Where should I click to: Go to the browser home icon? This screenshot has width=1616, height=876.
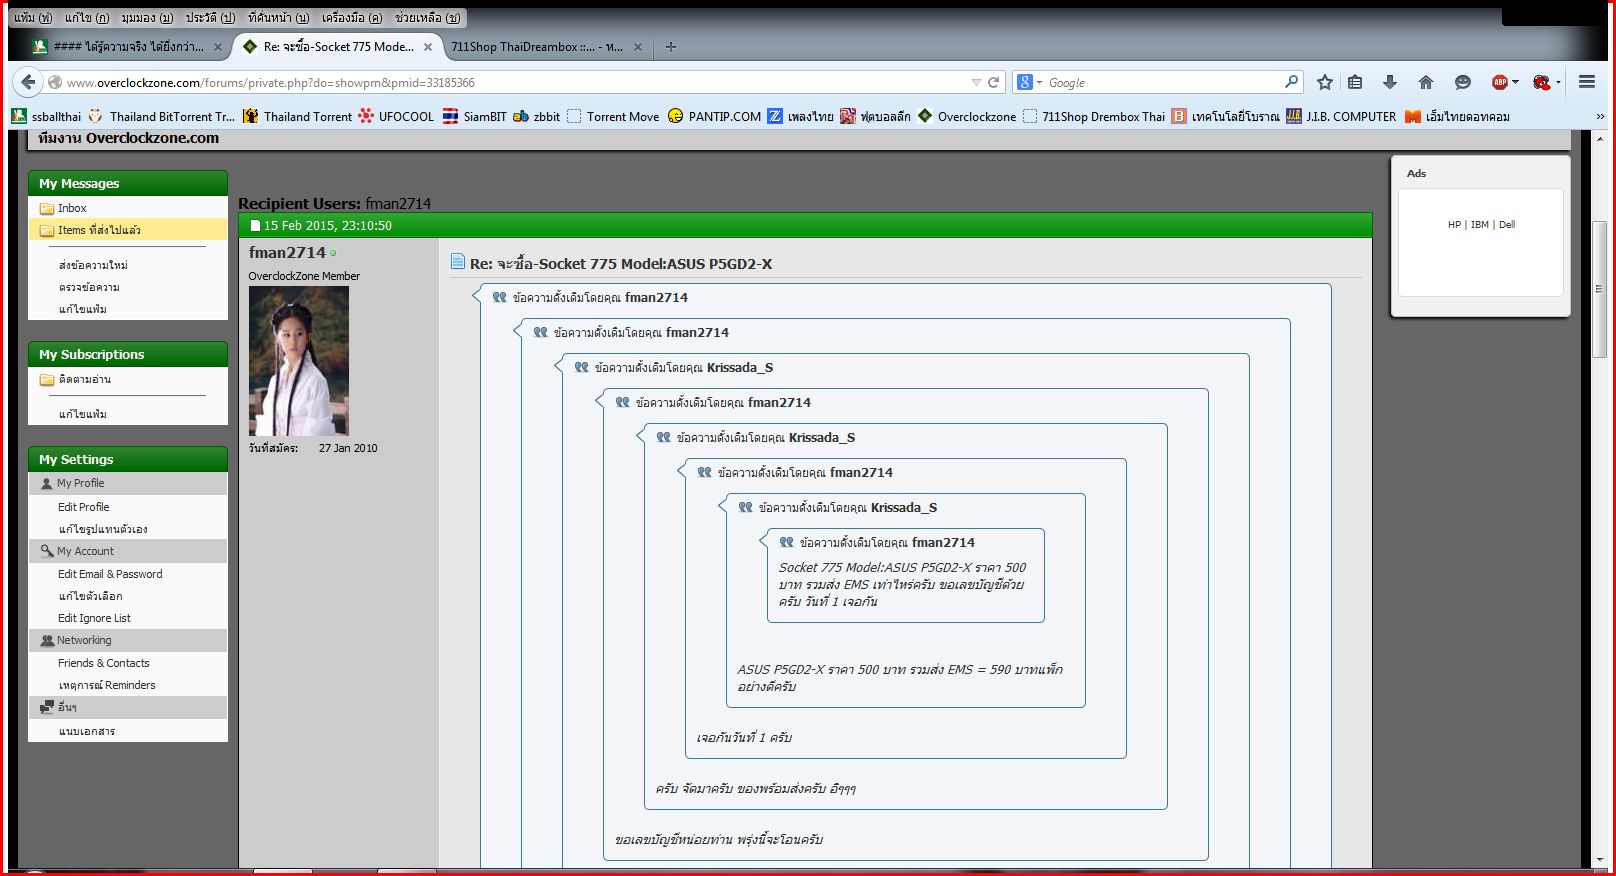(1426, 82)
